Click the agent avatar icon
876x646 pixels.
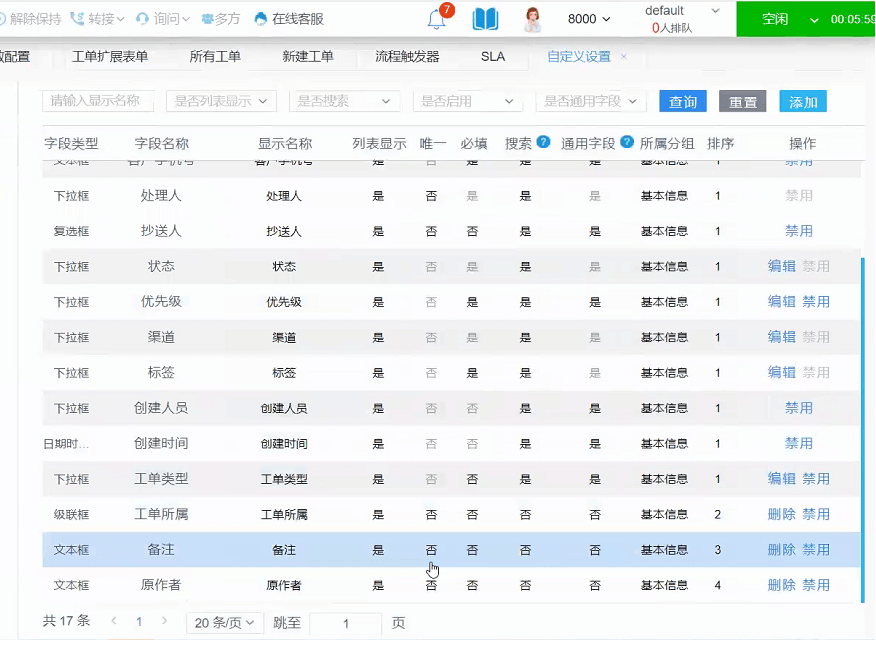click(533, 19)
